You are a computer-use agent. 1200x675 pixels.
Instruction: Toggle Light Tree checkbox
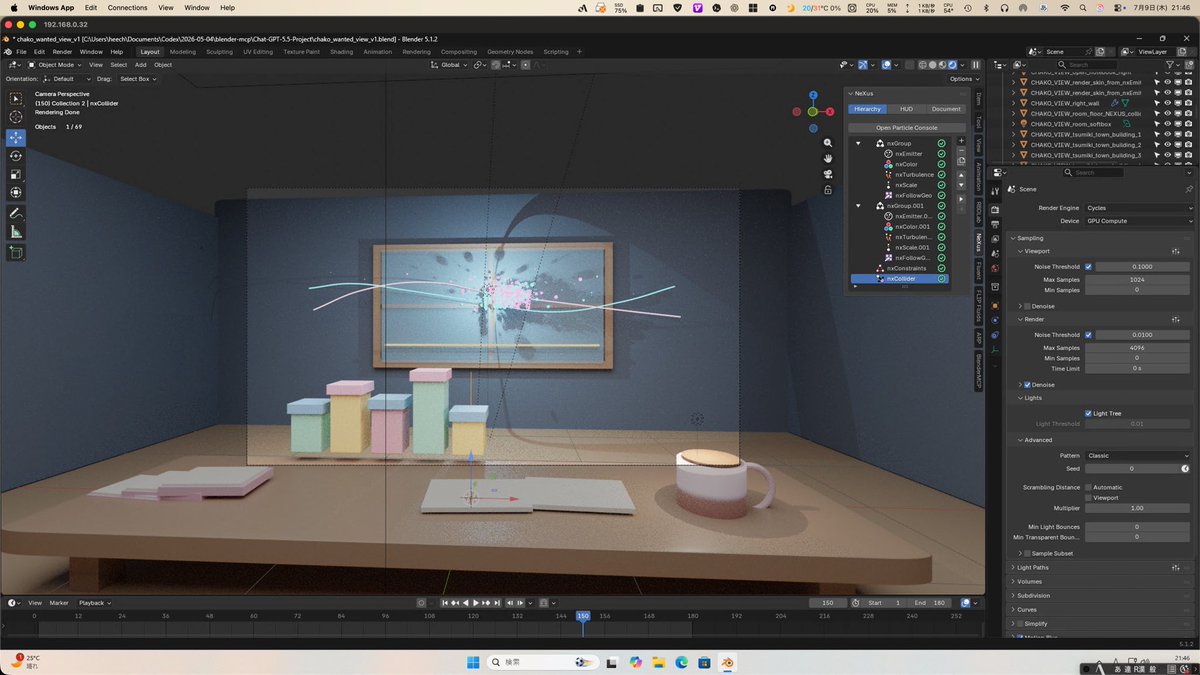[1088, 413]
